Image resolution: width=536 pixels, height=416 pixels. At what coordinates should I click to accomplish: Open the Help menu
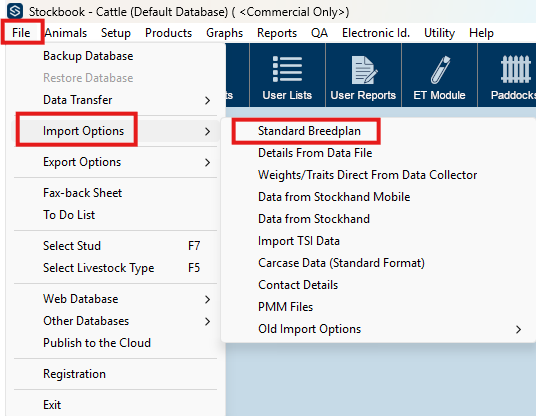481,33
